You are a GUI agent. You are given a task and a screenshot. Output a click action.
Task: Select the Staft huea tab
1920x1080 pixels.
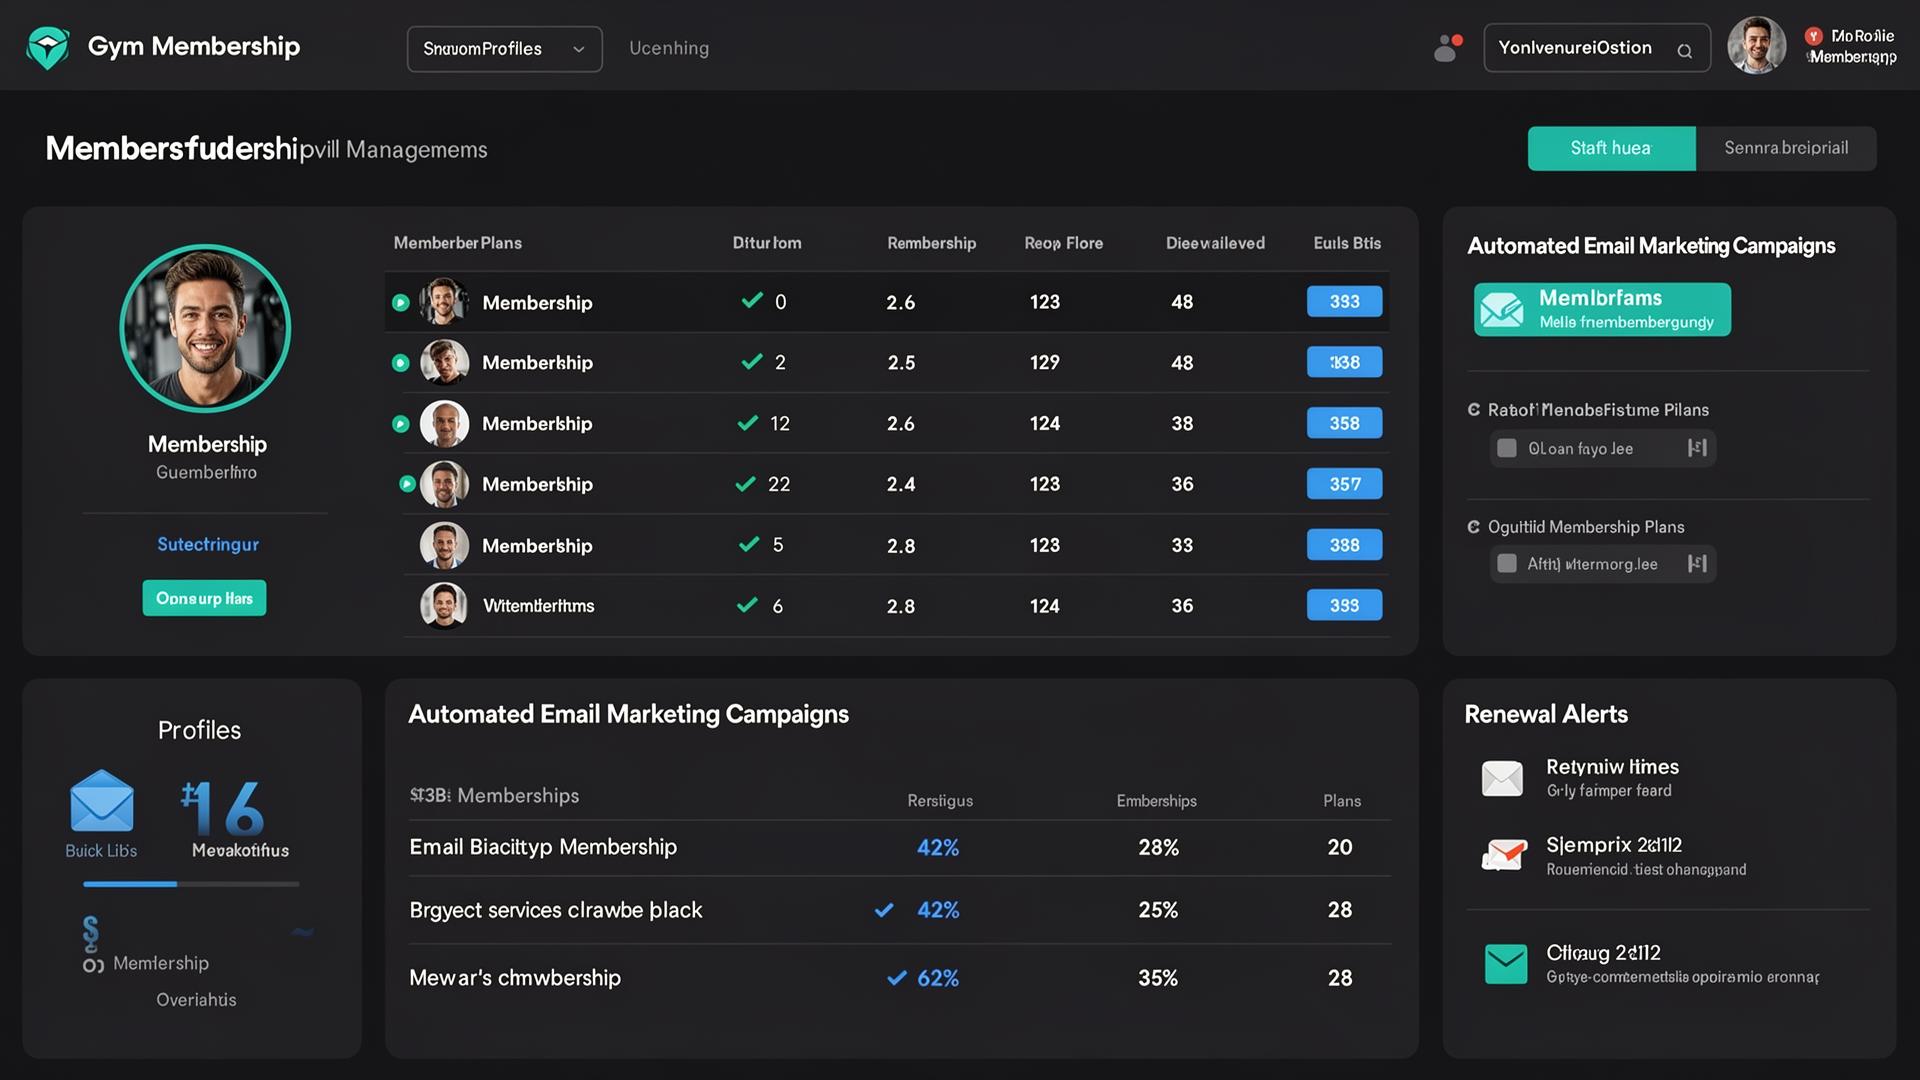coord(1611,148)
